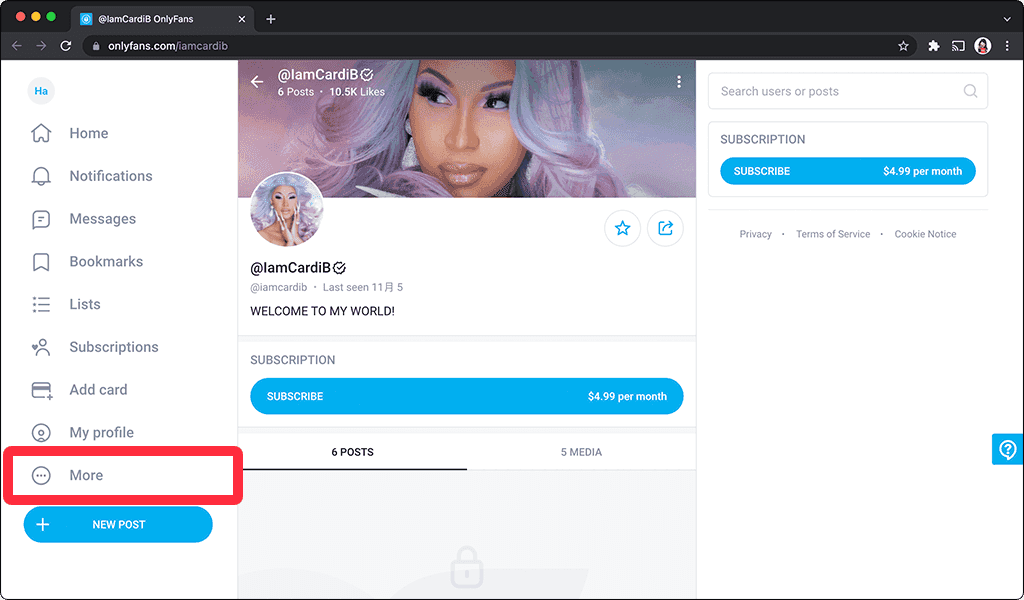1024x600 pixels.
Task: Click the search magnifier icon
Action: click(x=970, y=91)
